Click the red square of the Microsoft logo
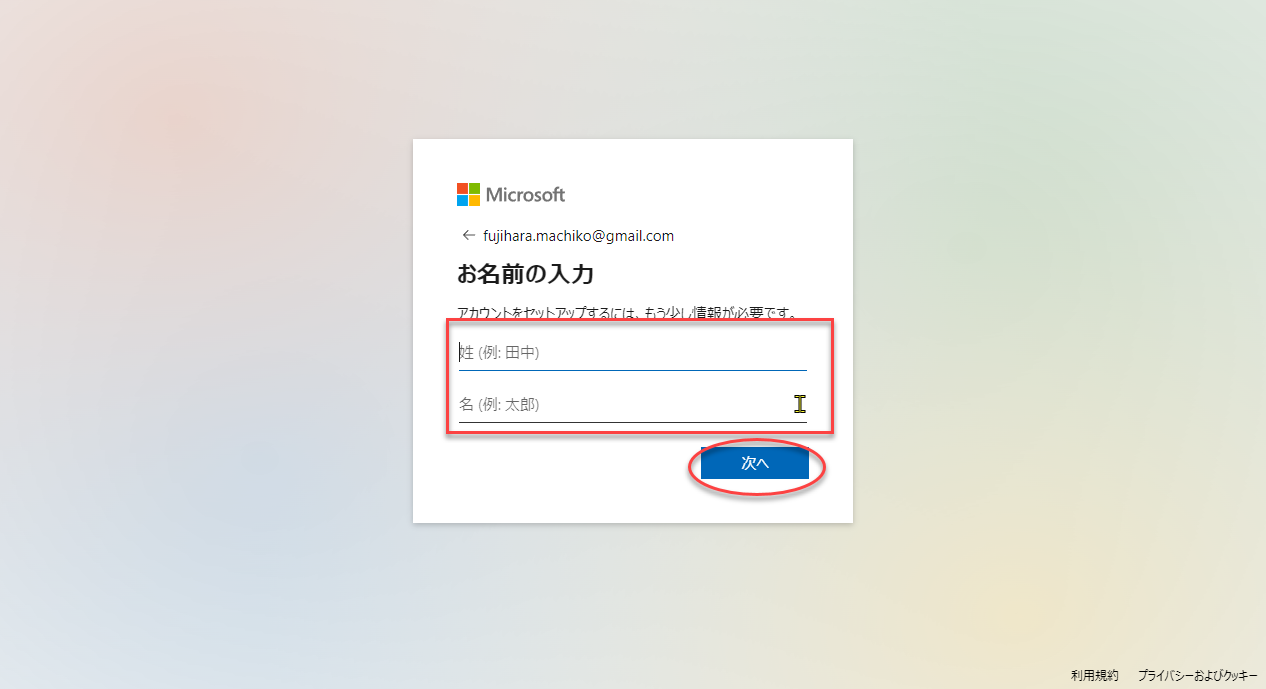The image size is (1266, 689). coord(462,188)
